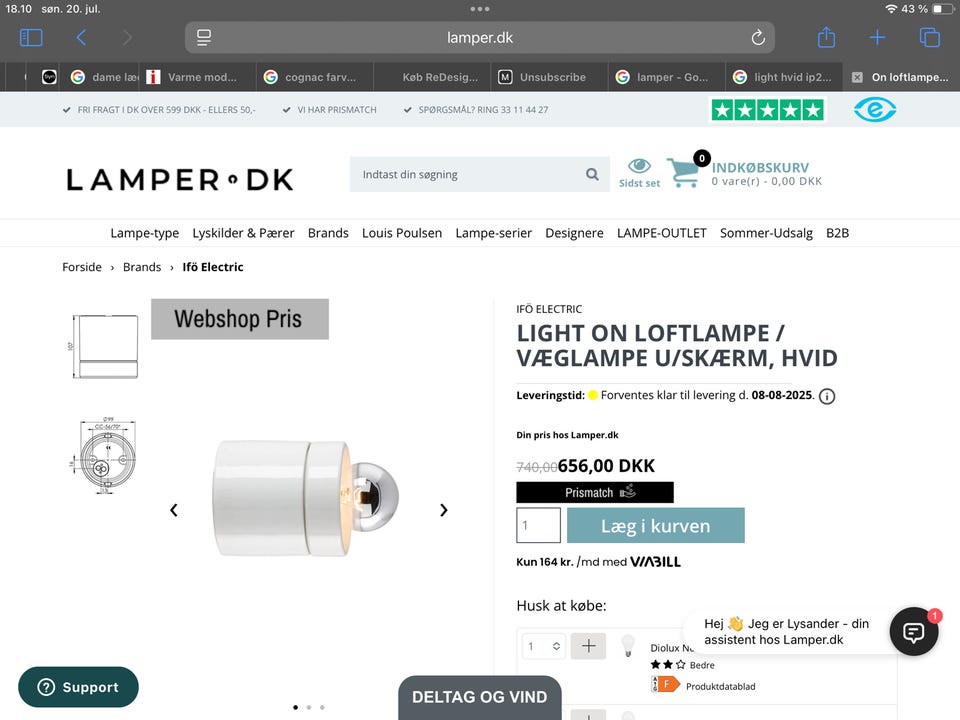
Task: Click the search magnifier icon
Action: click(592, 174)
